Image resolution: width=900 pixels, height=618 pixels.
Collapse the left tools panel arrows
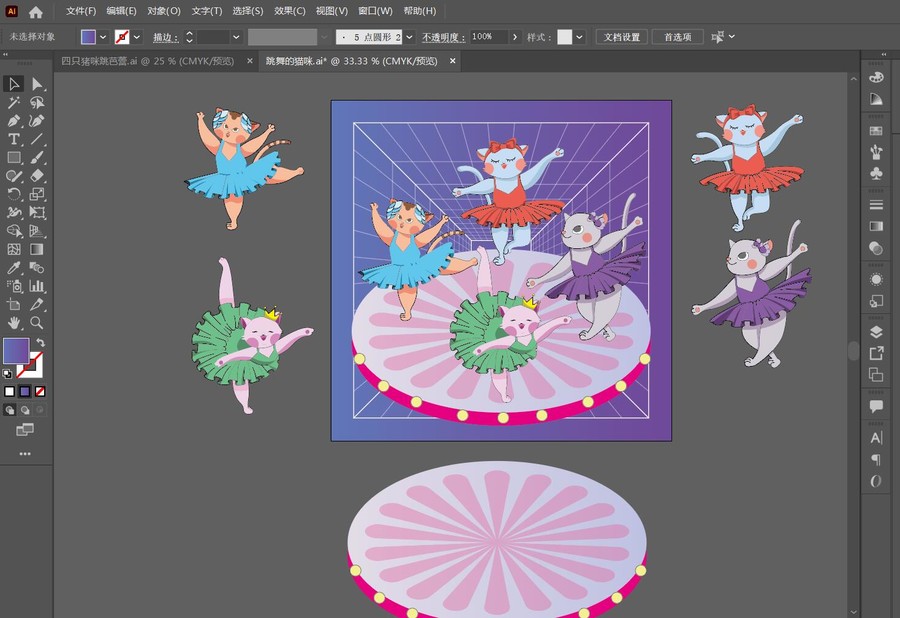(x=5, y=55)
